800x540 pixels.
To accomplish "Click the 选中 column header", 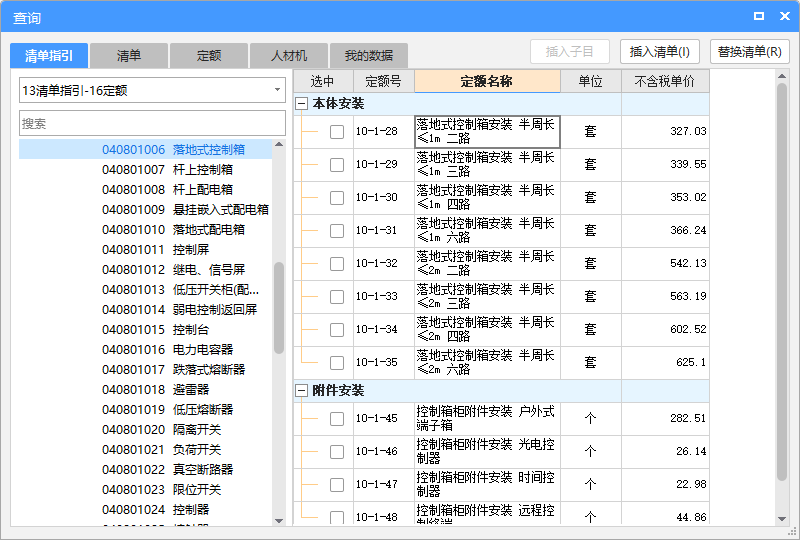I will [x=323, y=81].
